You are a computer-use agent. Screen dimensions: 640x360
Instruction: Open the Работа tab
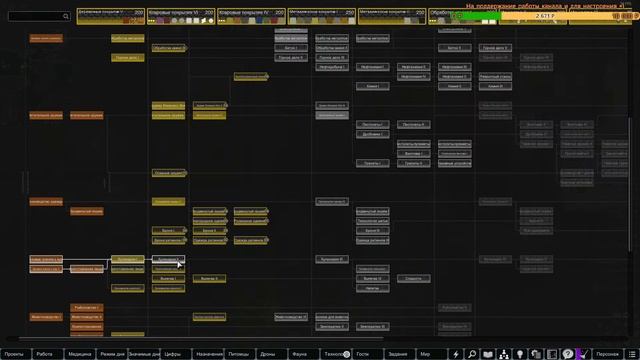coord(48,354)
